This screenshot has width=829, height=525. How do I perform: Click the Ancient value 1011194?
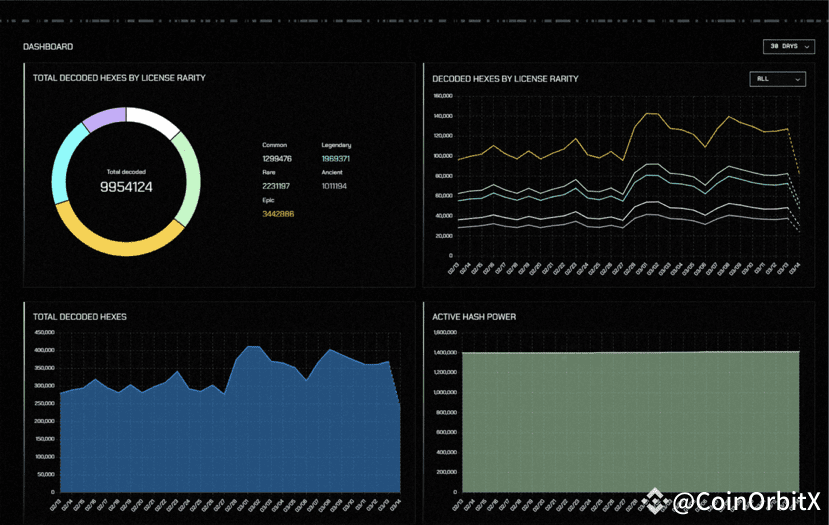[334, 186]
